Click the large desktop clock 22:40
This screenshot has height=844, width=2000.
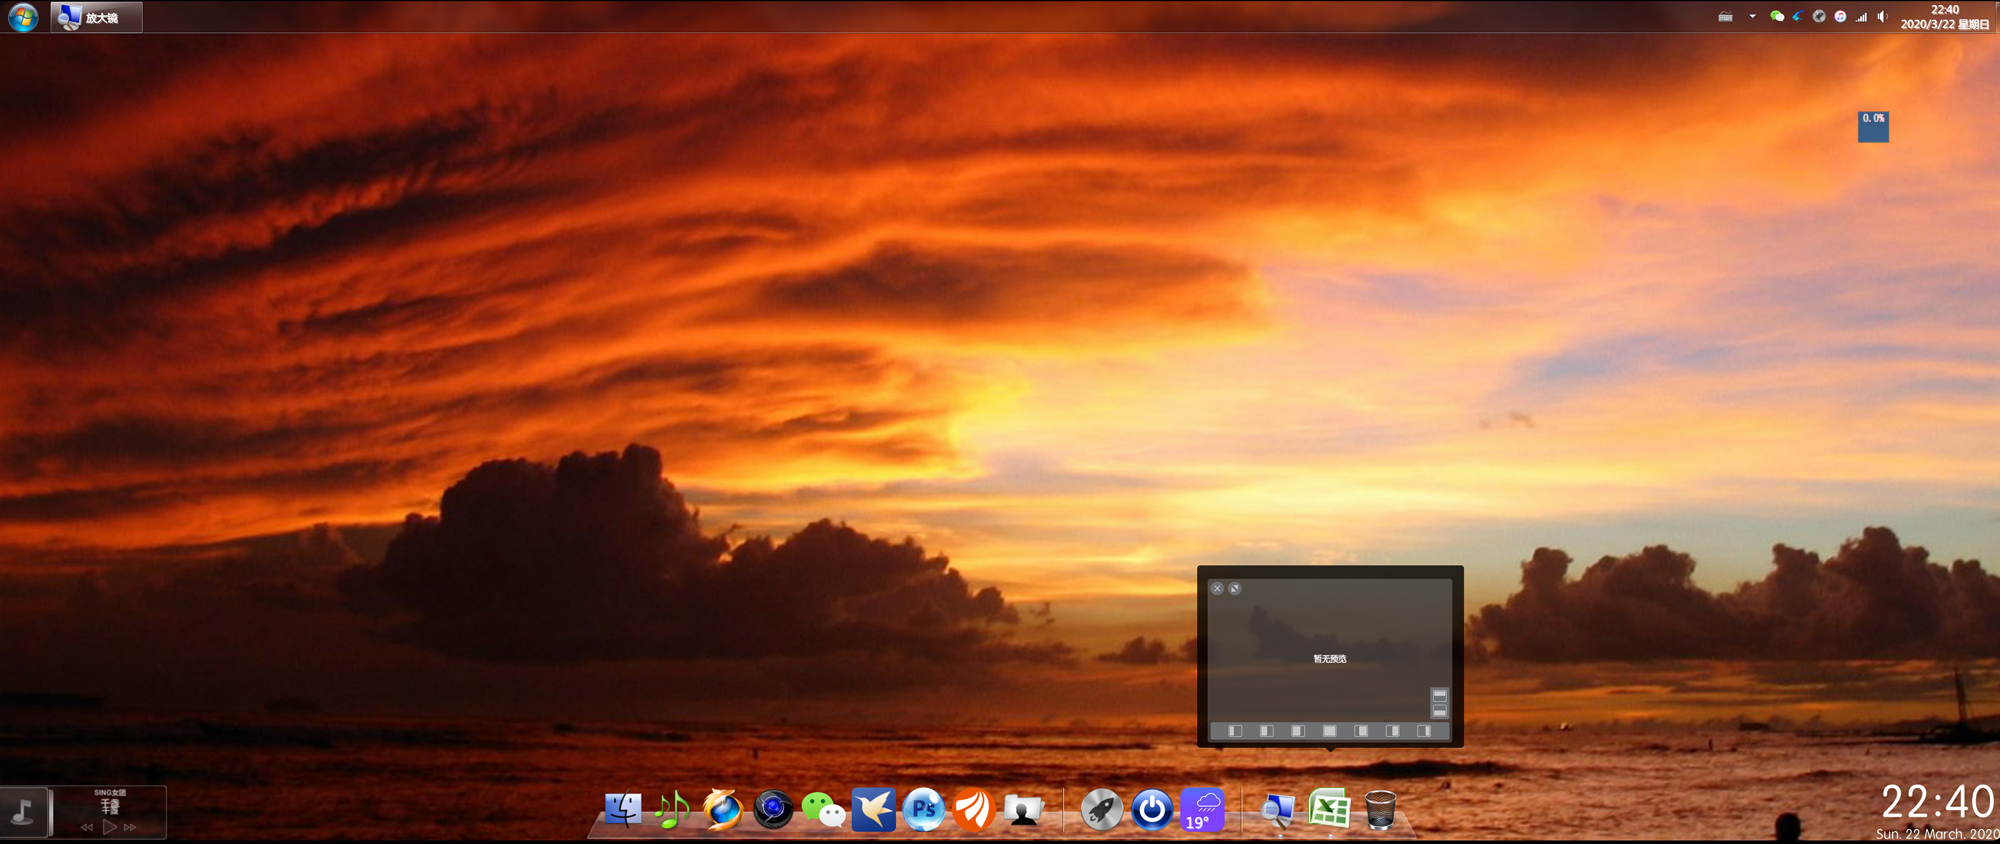[1937, 802]
